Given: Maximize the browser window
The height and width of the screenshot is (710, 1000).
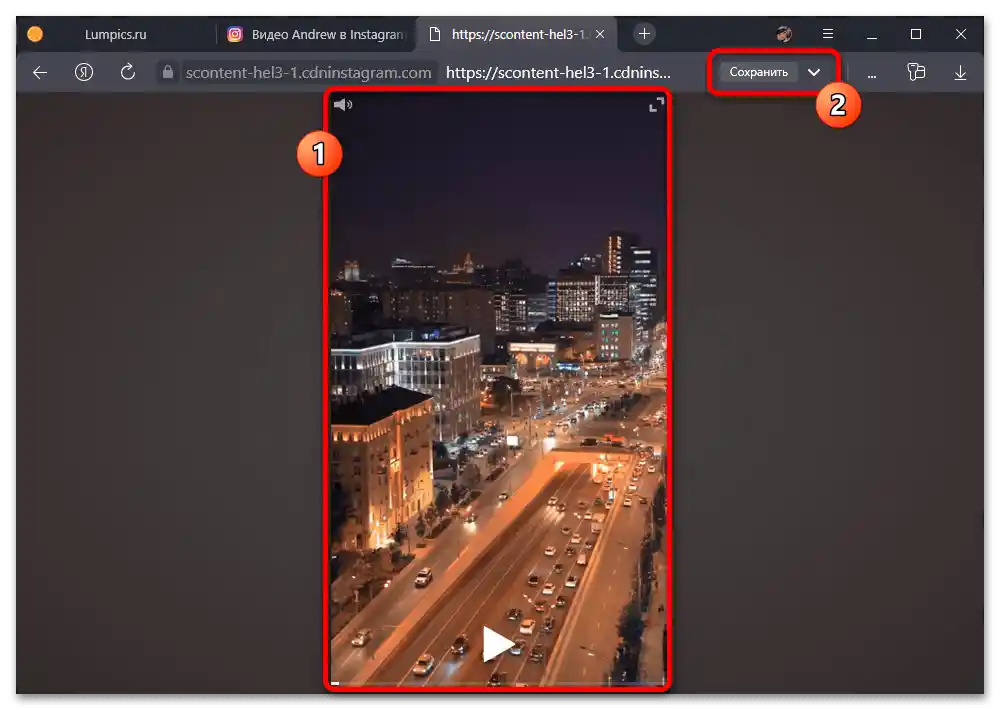Looking at the screenshot, I should click(916, 34).
